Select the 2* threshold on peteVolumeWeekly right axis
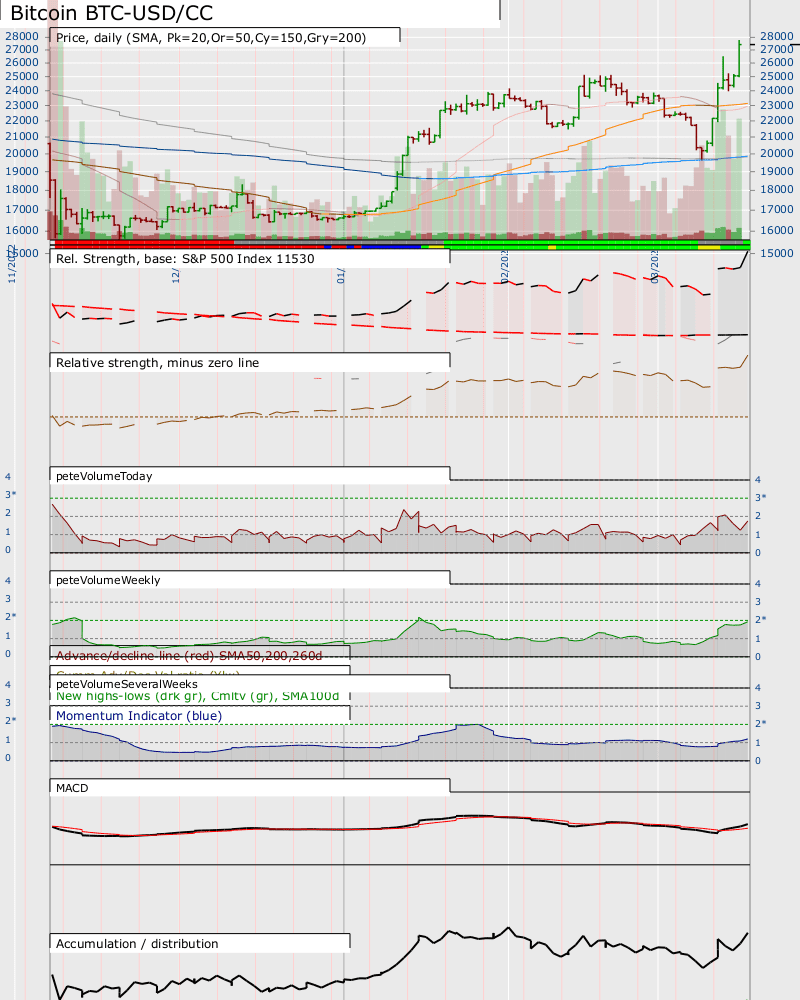 tap(760, 619)
